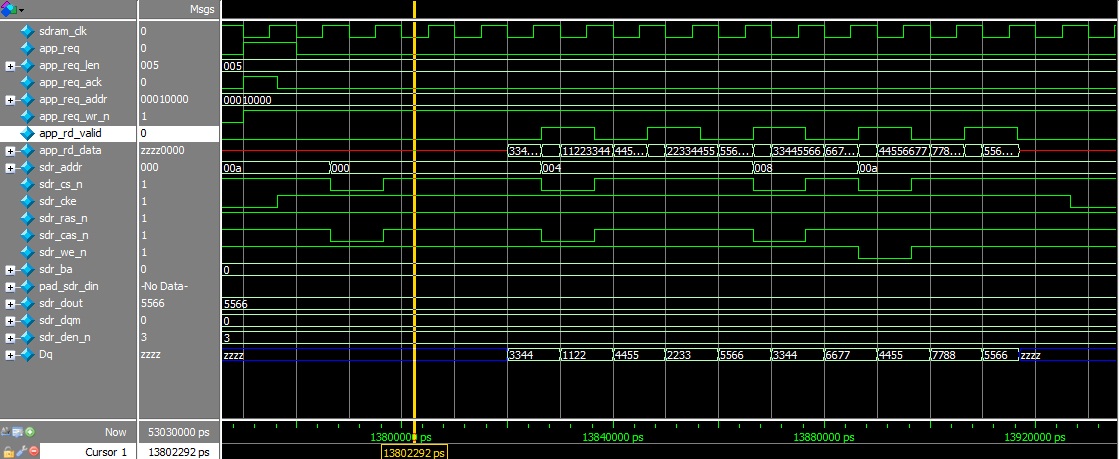
Task: Open the signal format dropdown at top left
Action: pyautogui.click(x=14, y=9)
